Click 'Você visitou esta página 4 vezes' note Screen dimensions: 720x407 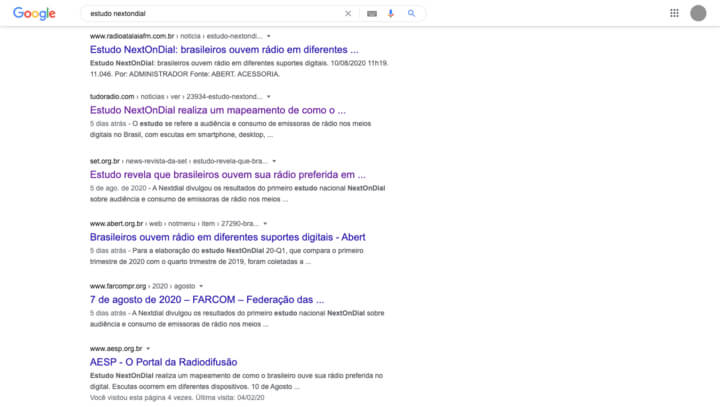(x=177, y=398)
